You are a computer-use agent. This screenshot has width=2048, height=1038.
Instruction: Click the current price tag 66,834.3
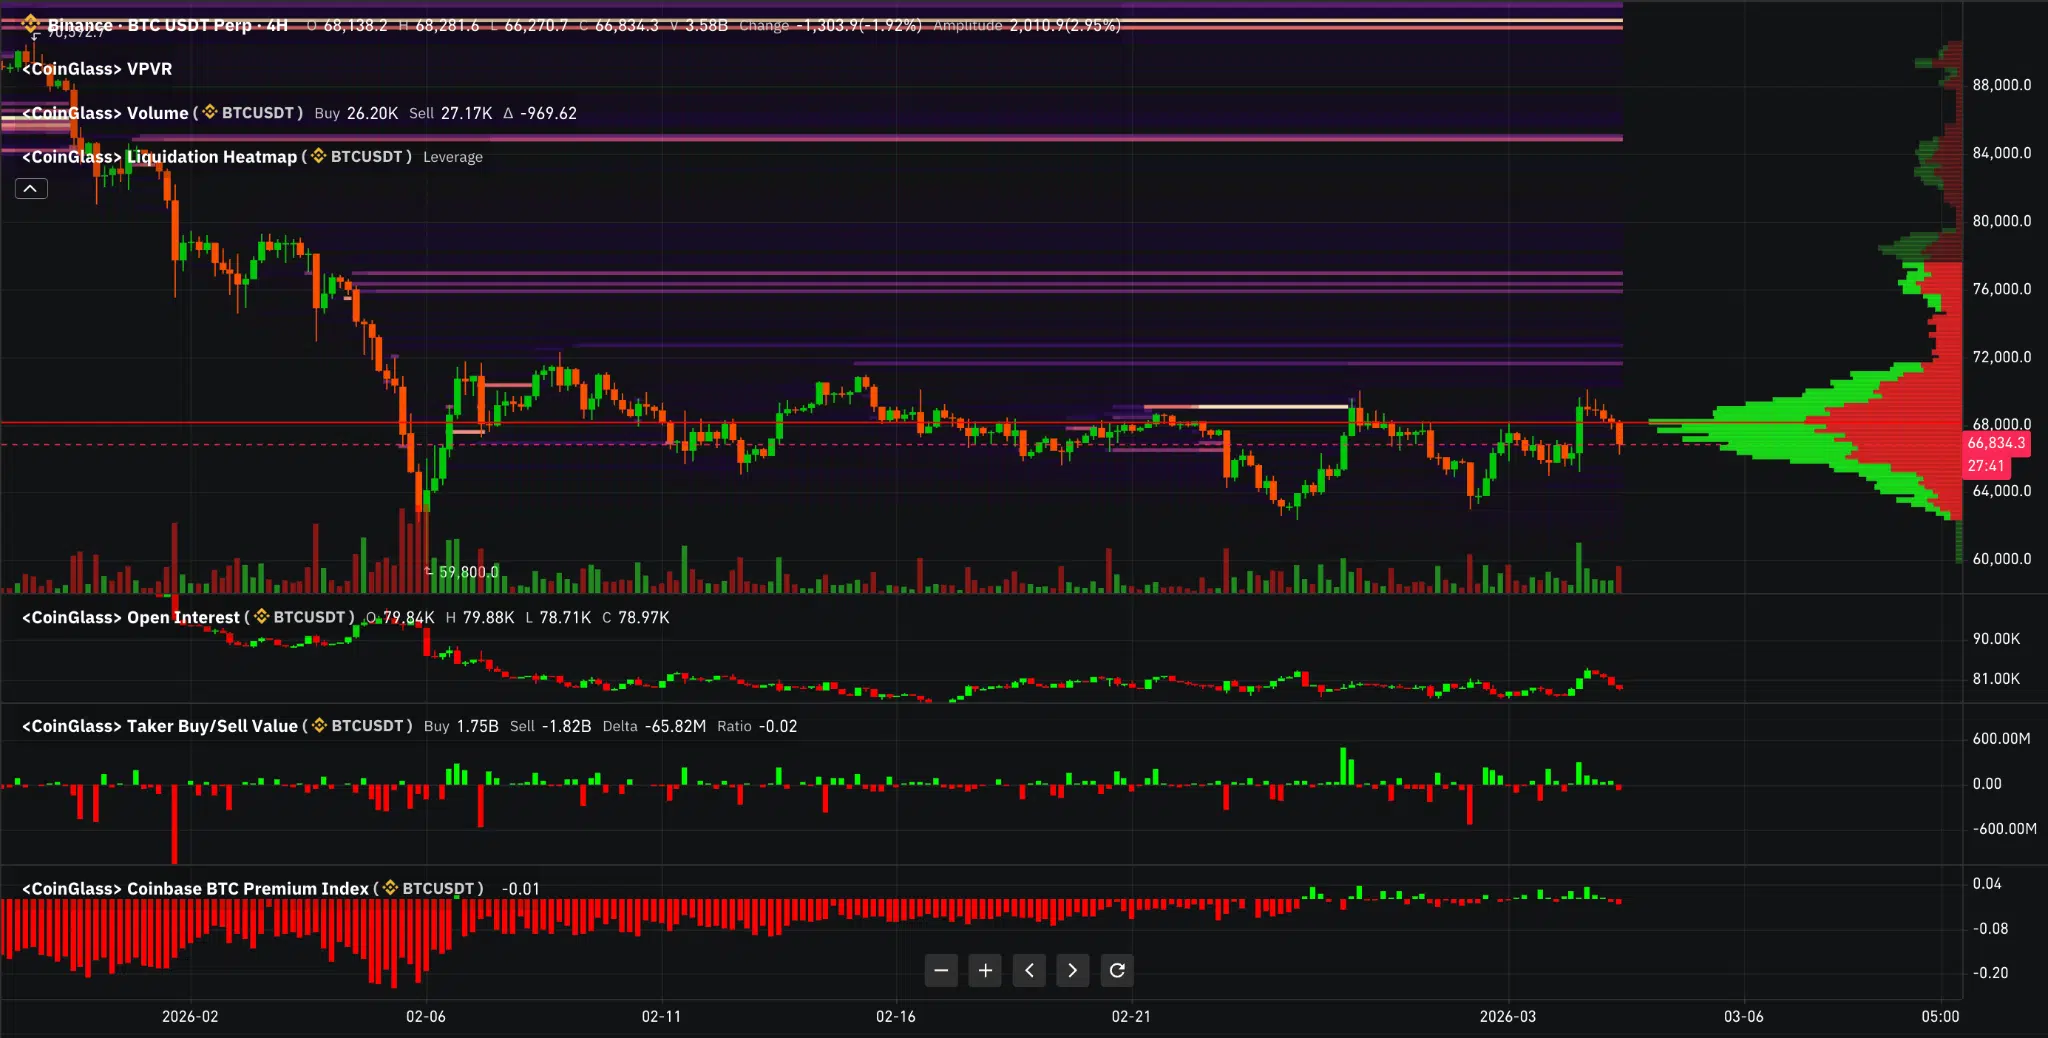[x=1995, y=443]
